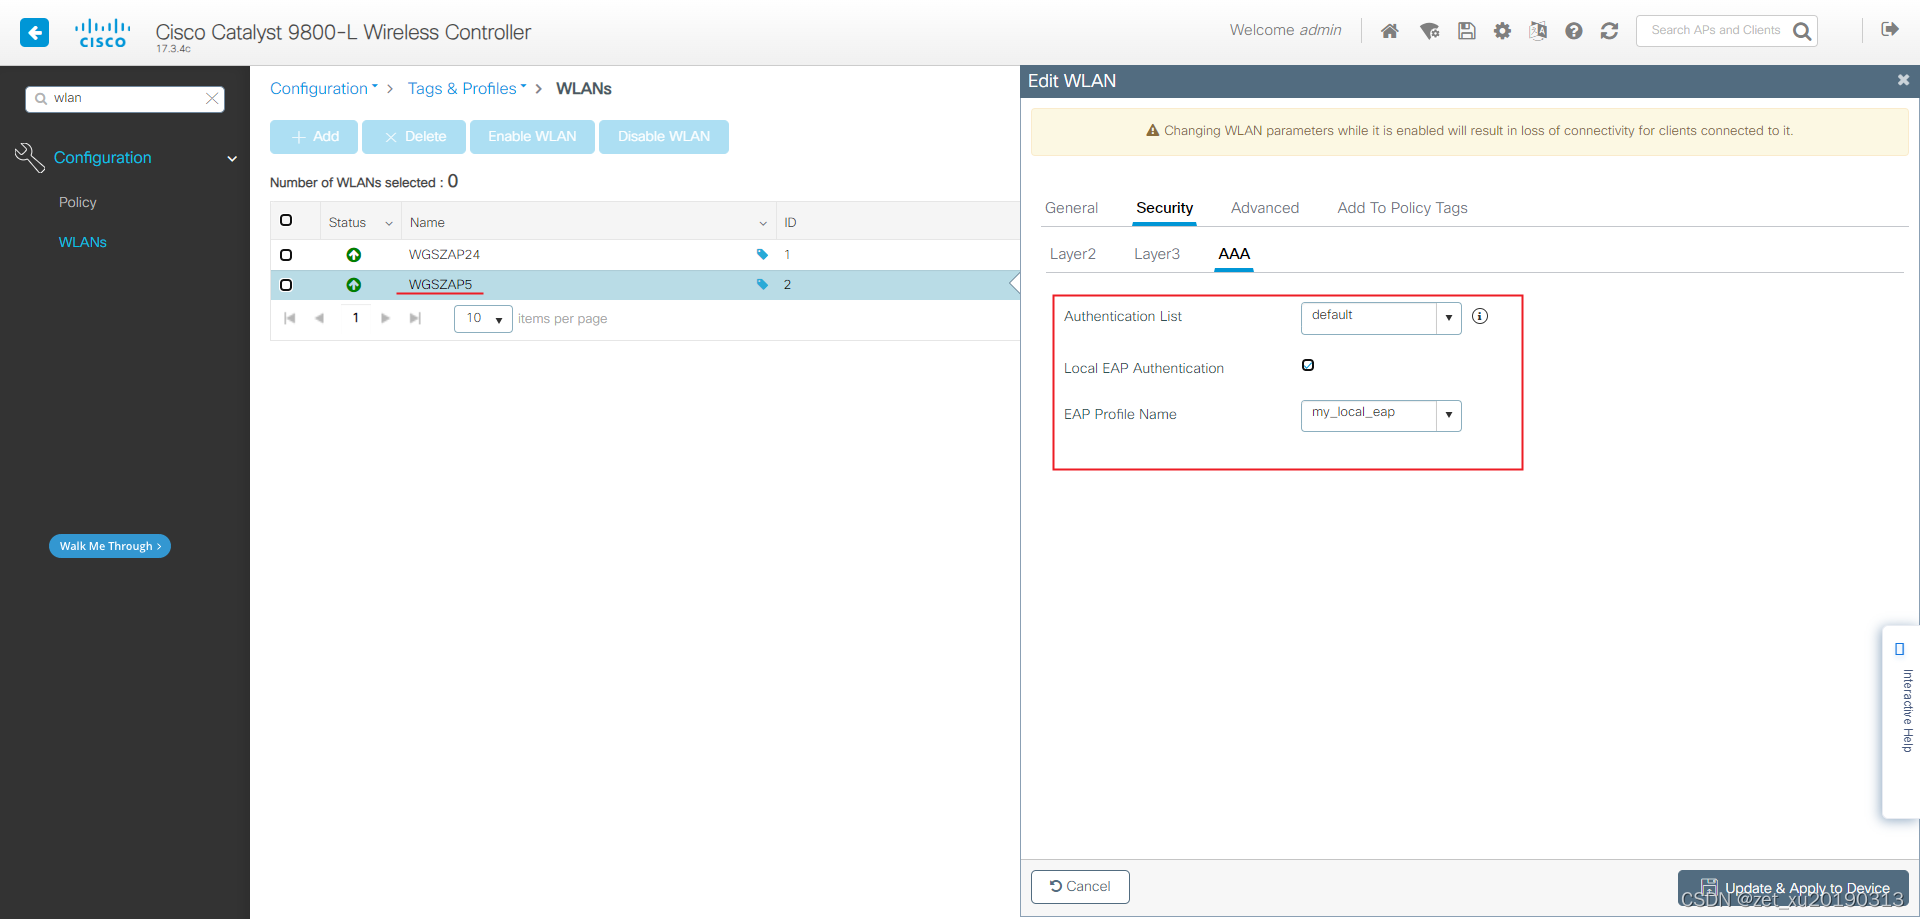Click page number 1 in the pager
This screenshot has width=1920, height=919.
click(x=355, y=318)
